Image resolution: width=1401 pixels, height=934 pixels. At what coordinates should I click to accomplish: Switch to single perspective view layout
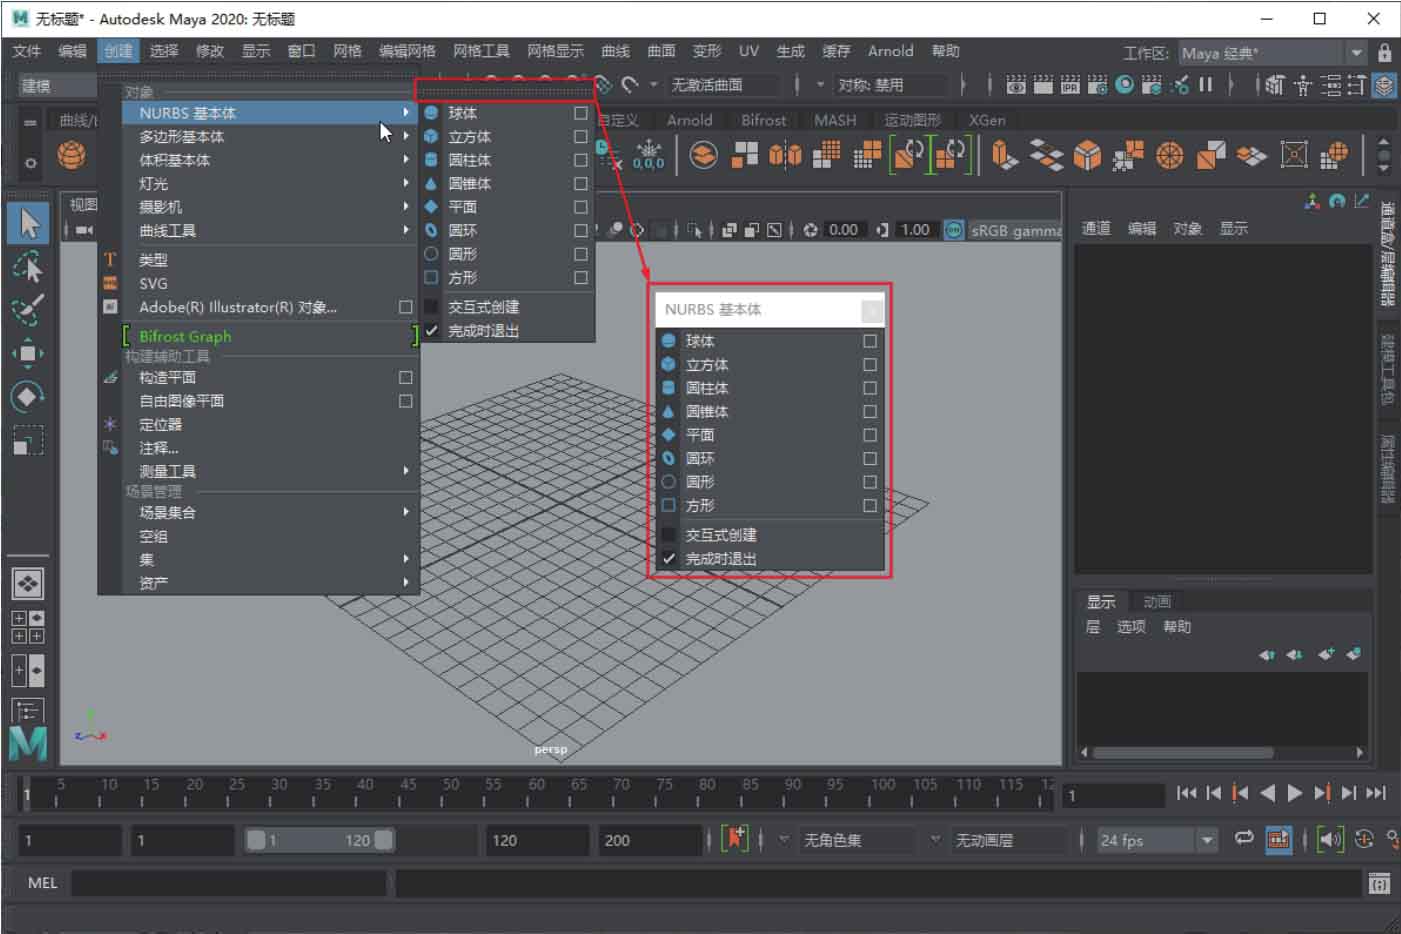[x=28, y=583]
